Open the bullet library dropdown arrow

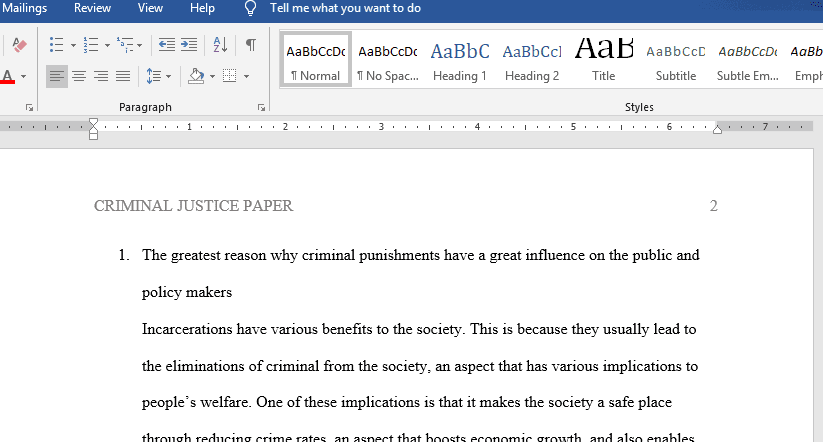(x=73, y=46)
